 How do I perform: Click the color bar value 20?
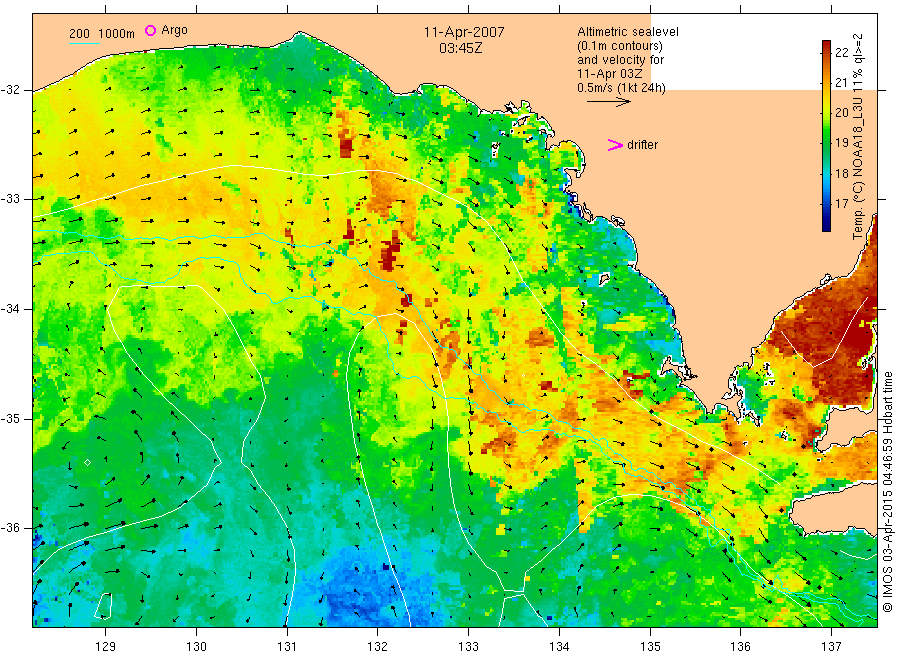(x=841, y=112)
